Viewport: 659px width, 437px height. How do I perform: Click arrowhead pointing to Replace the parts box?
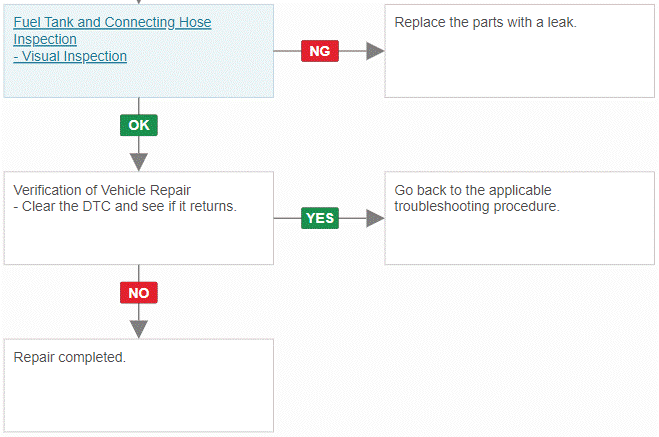(375, 51)
